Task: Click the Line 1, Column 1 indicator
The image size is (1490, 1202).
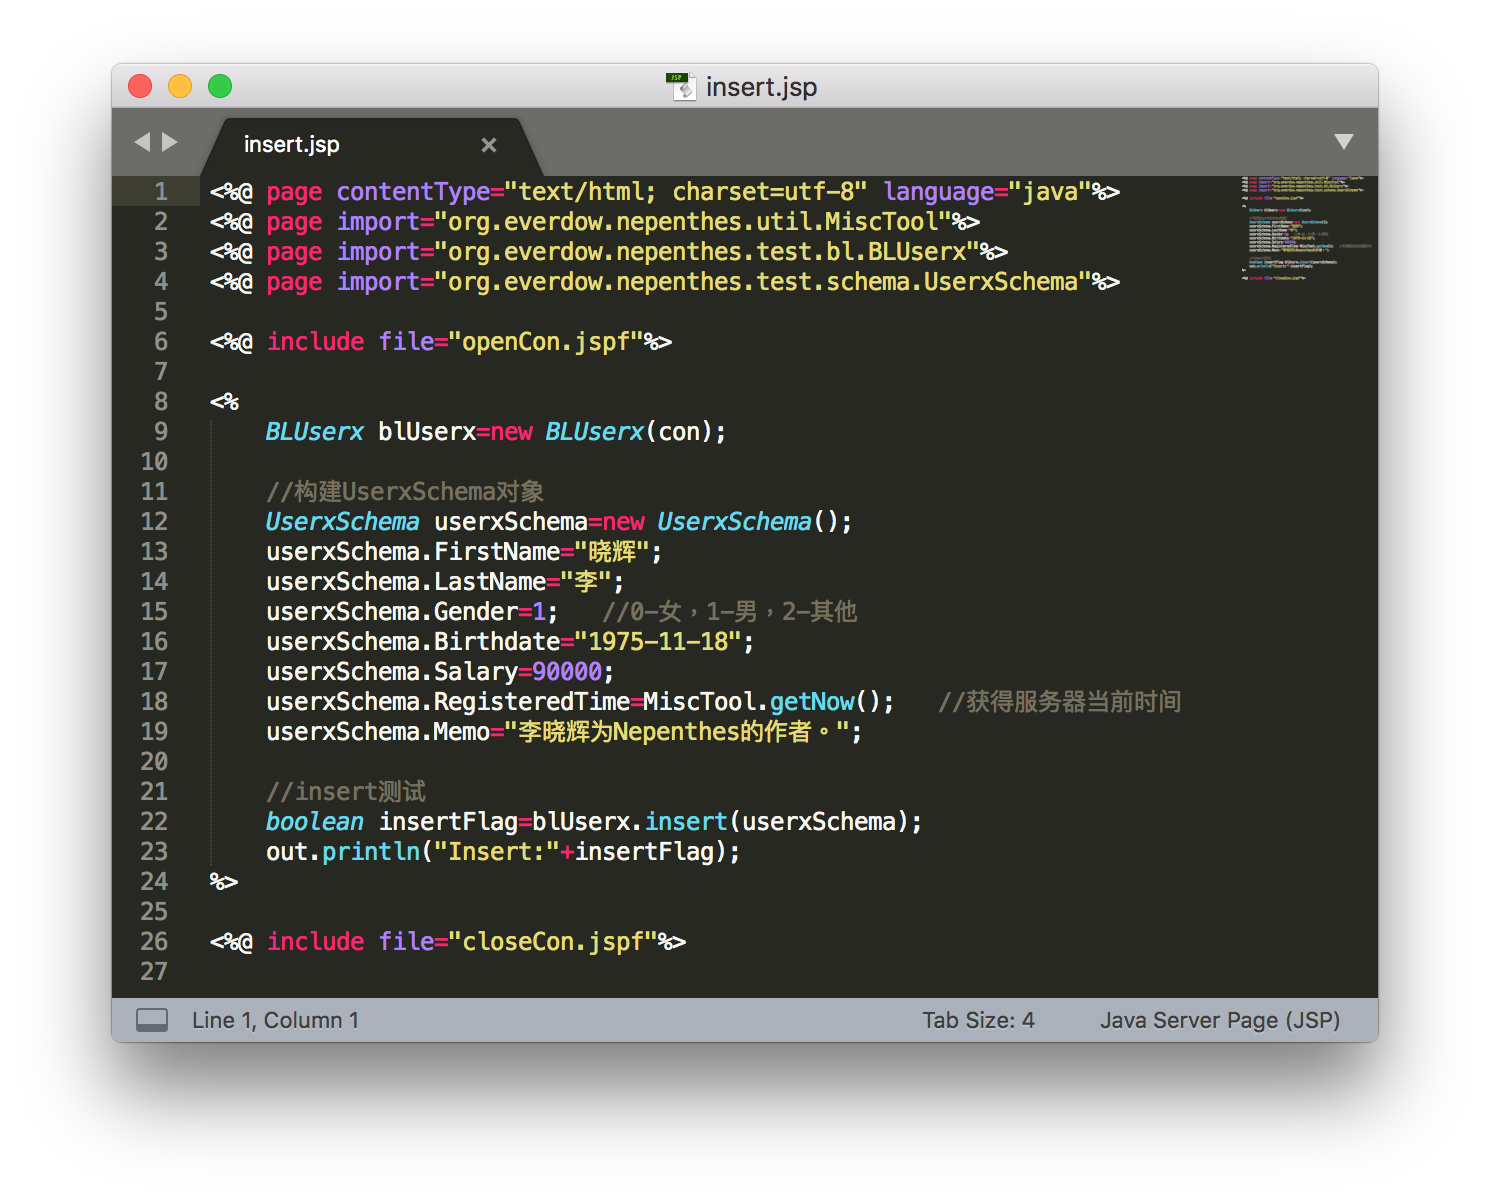Action: [275, 1020]
